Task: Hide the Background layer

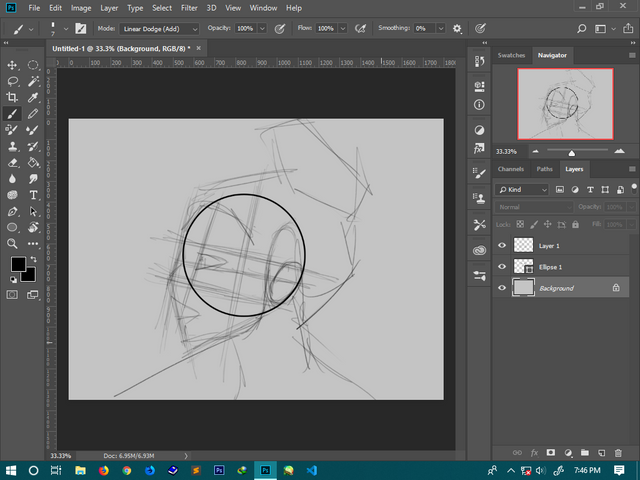Action: coord(502,288)
